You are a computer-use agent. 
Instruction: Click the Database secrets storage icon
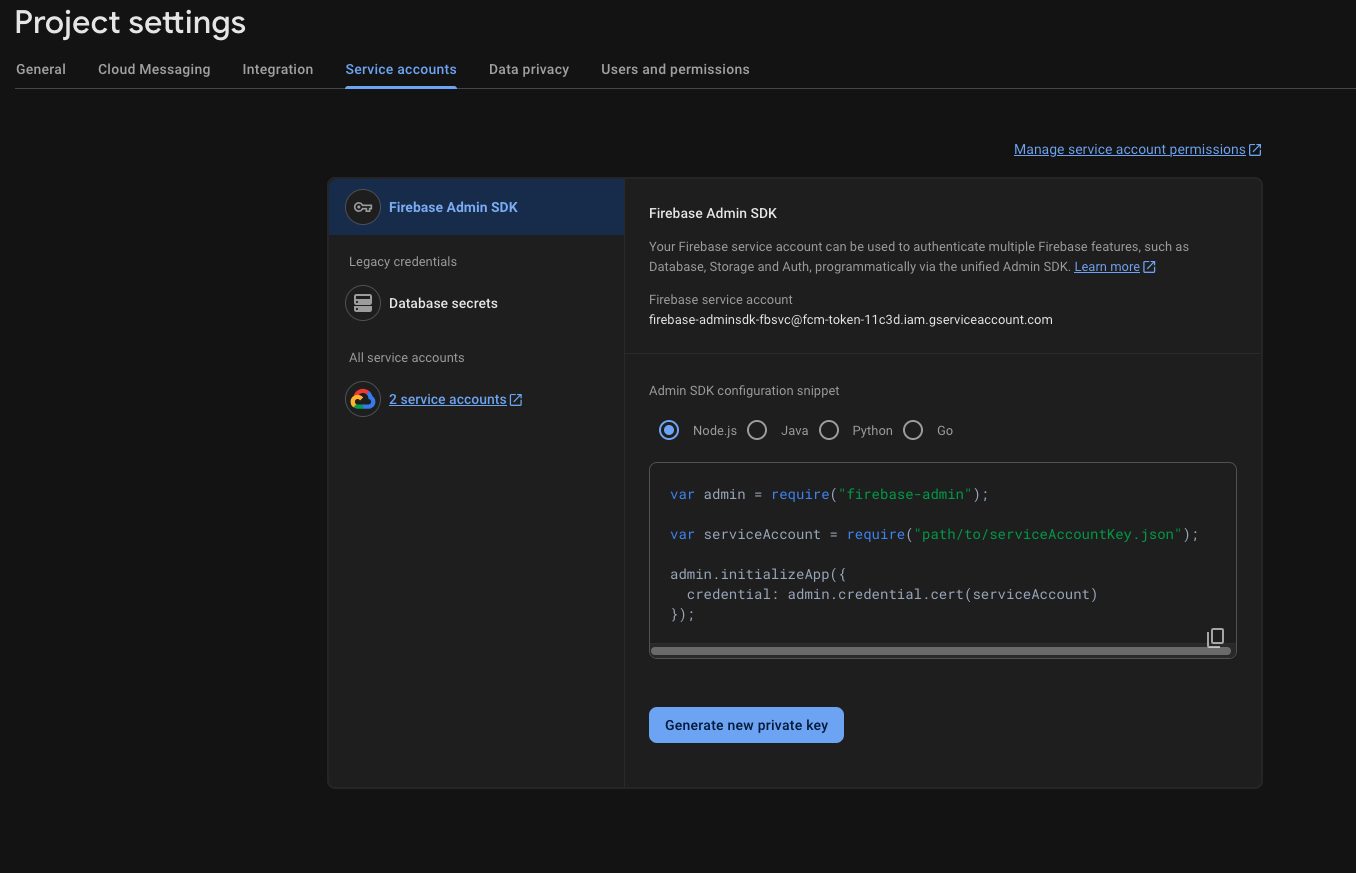point(363,303)
